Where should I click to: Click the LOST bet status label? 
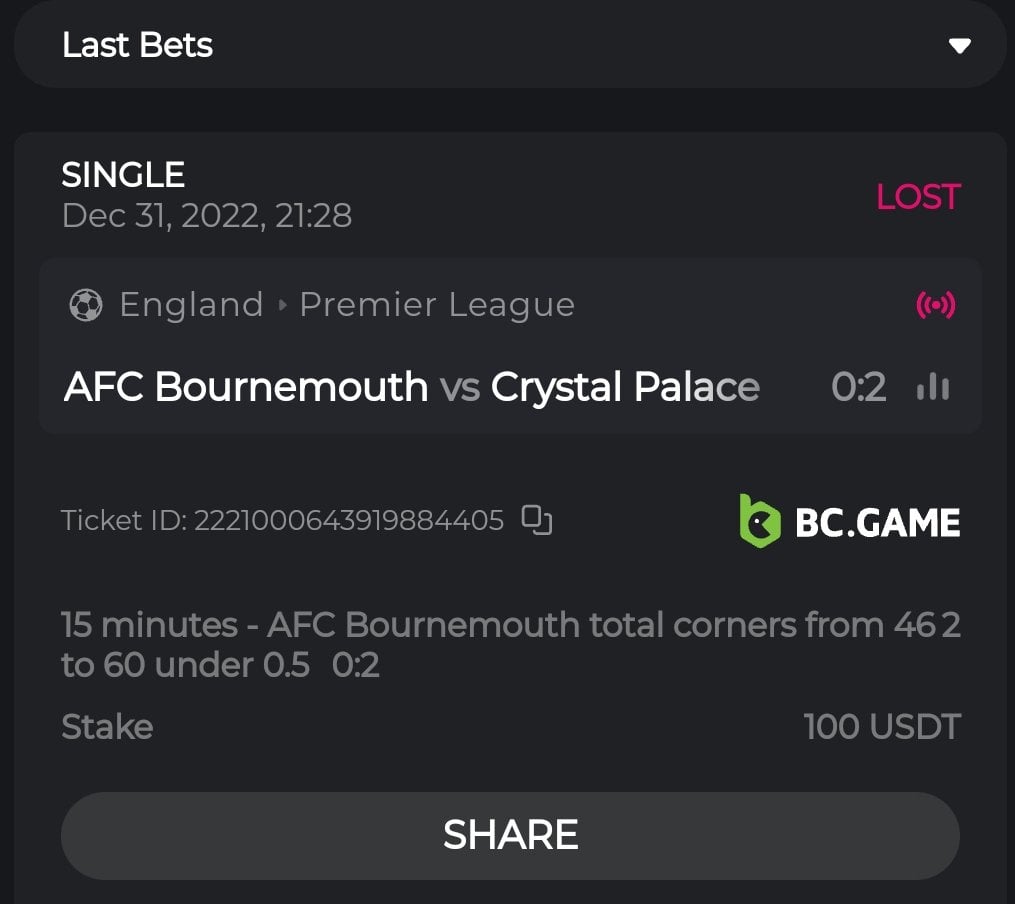click(x=917, y=197)
